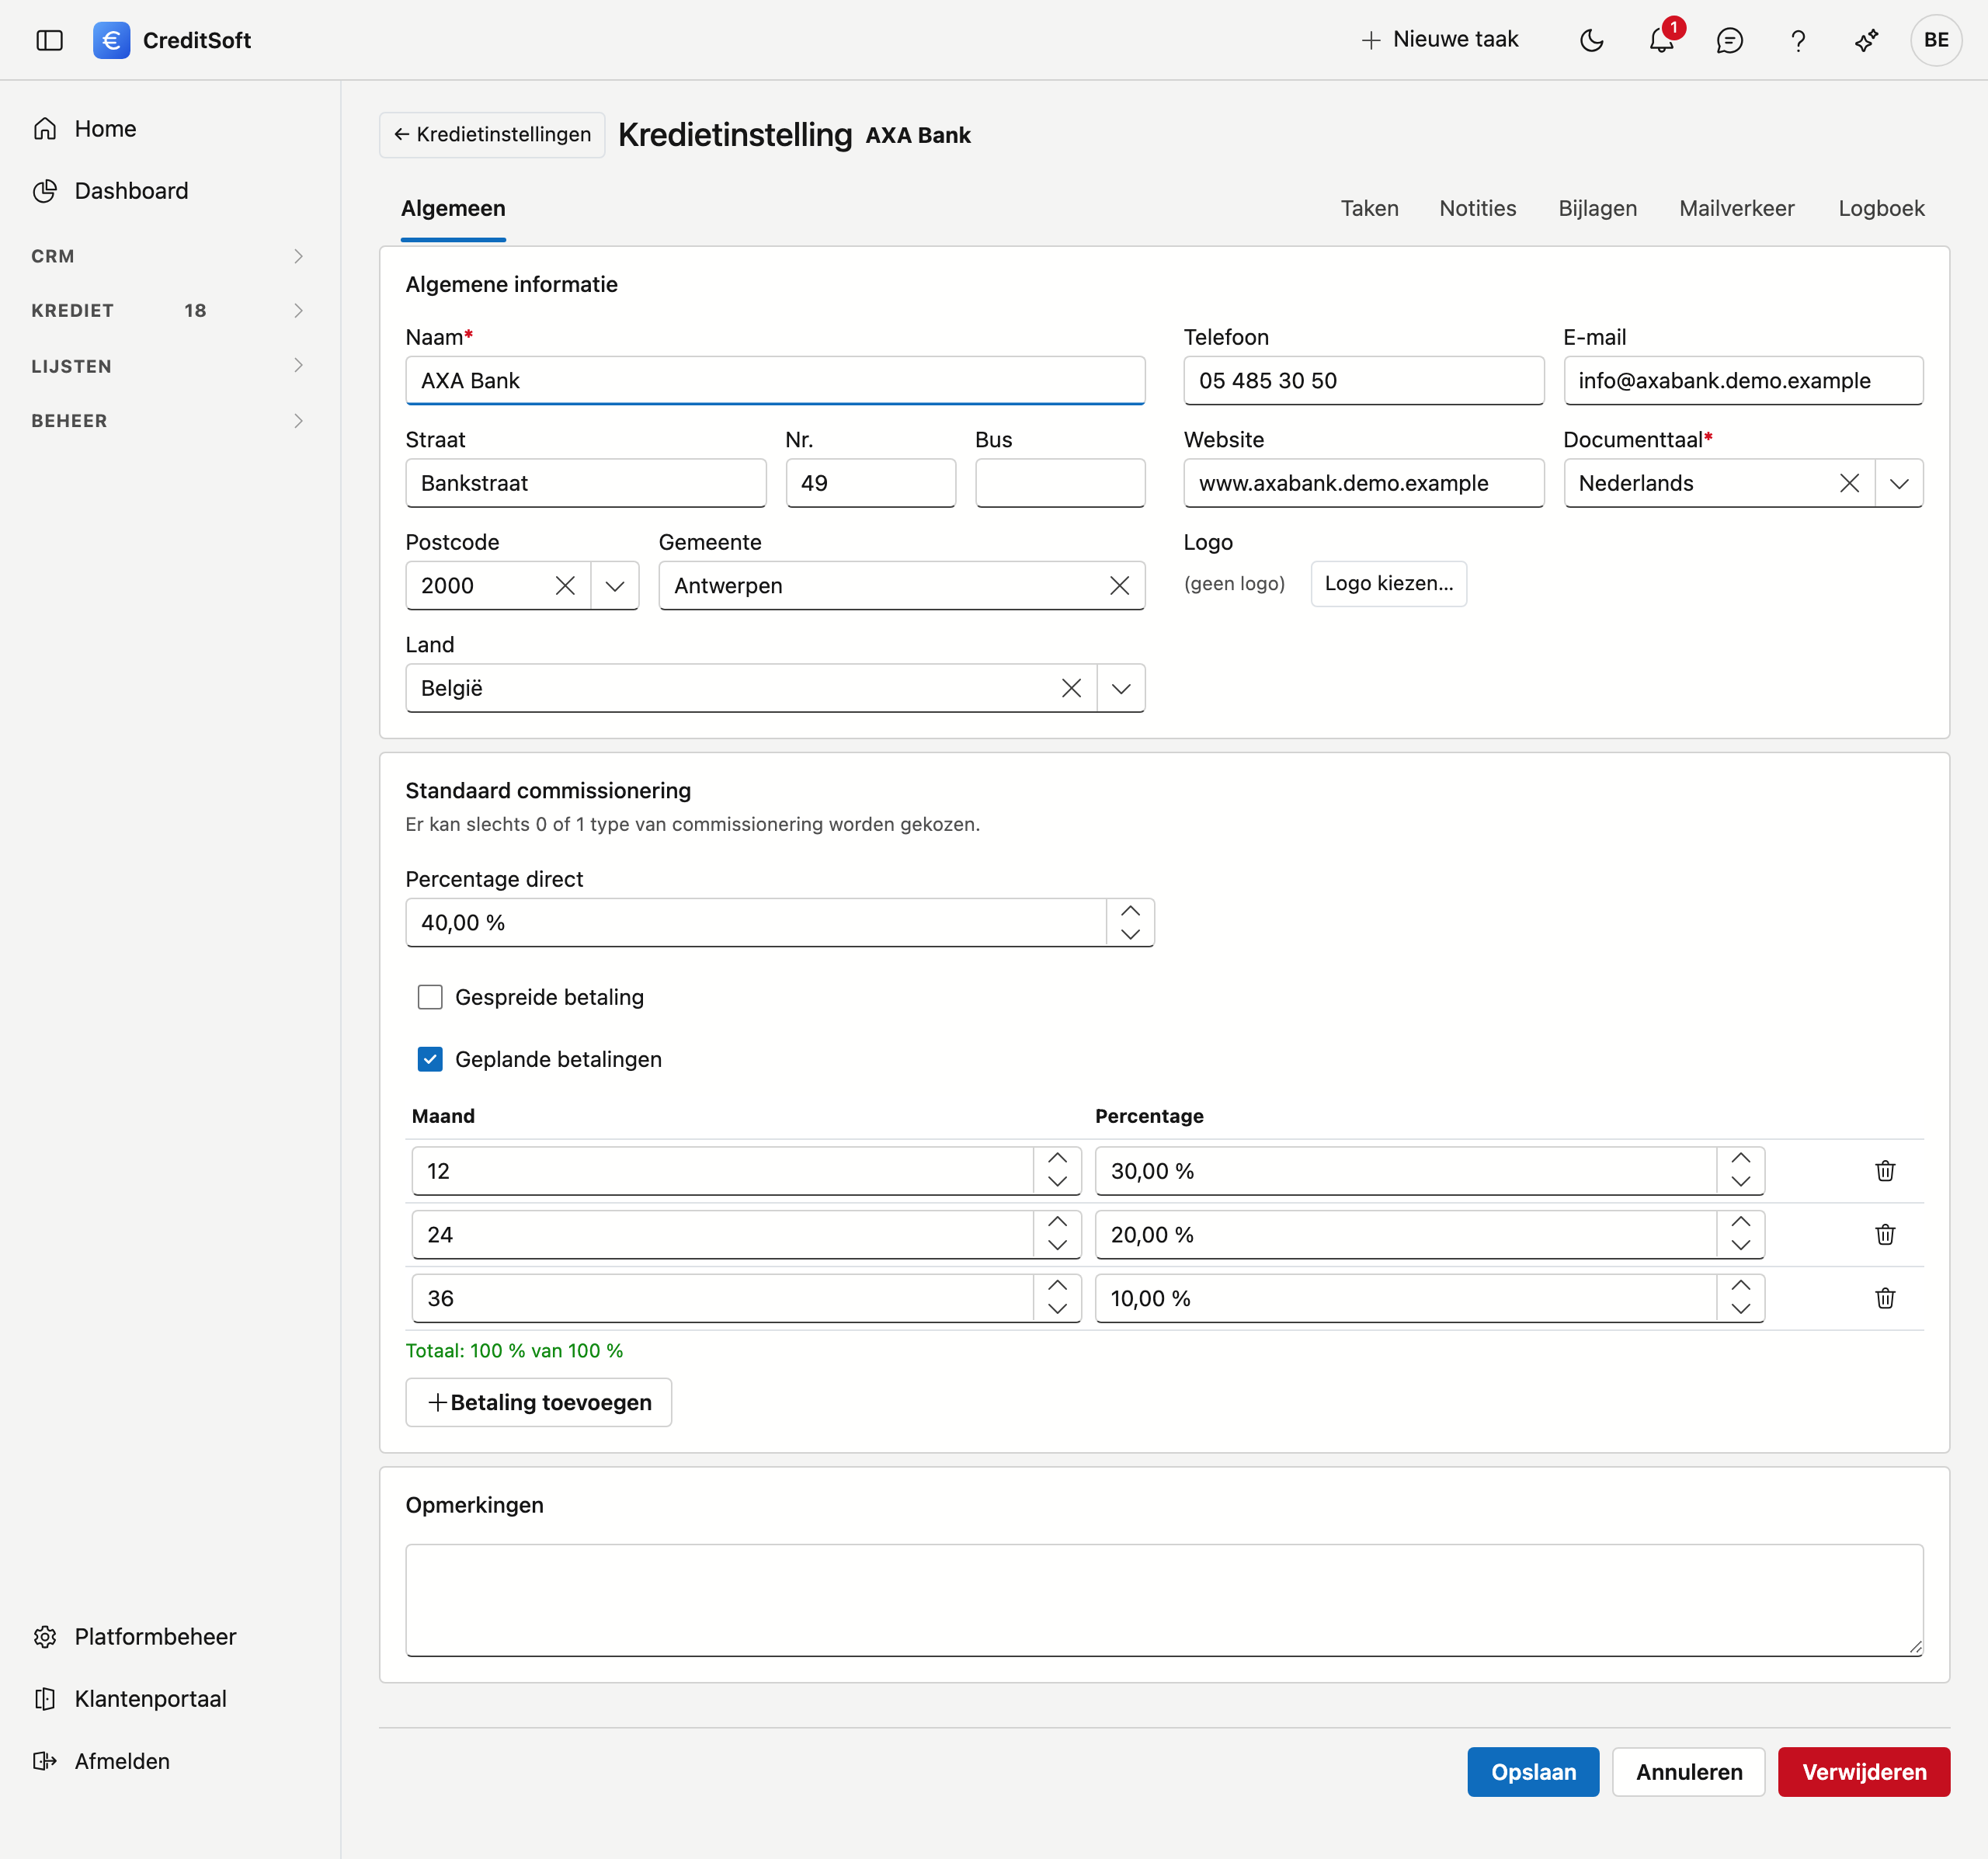
Task: Clear the Documenttaal Nederlands value
Action: 1849,483
